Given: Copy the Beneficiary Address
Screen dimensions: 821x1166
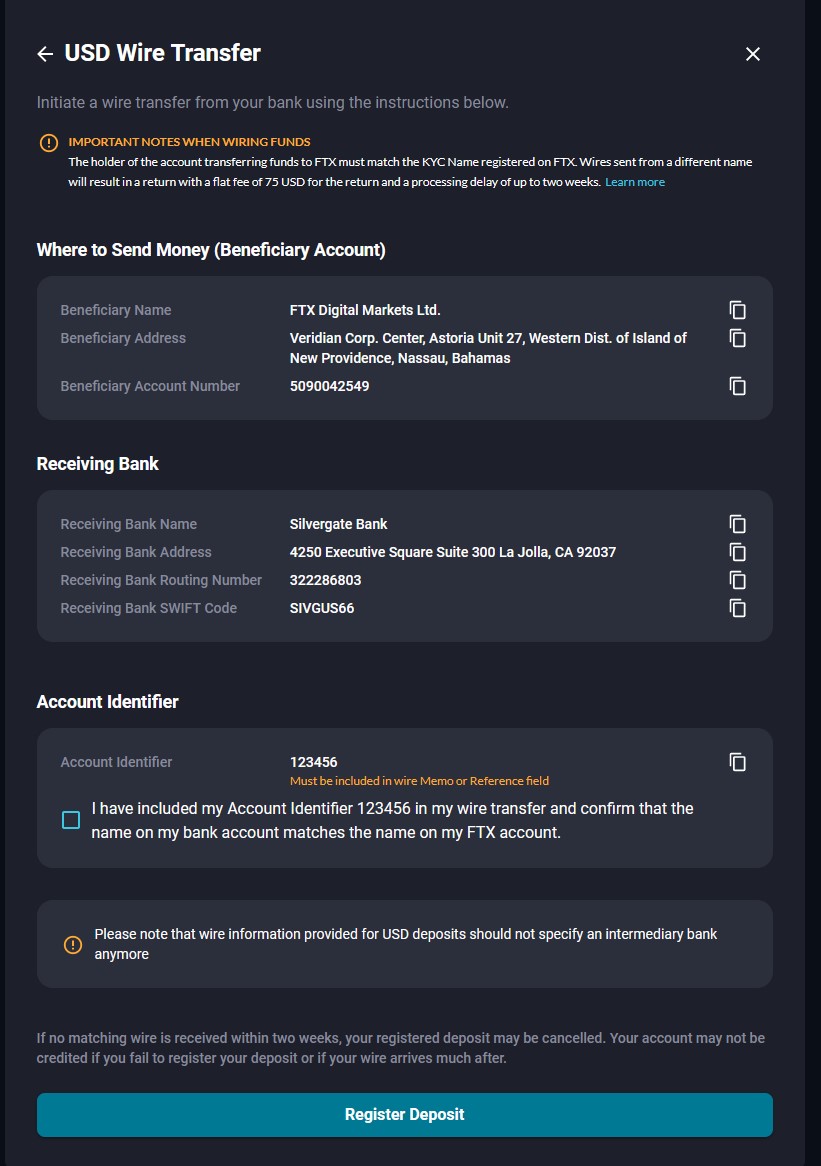Looking at the screenshot, I should 737,338.
